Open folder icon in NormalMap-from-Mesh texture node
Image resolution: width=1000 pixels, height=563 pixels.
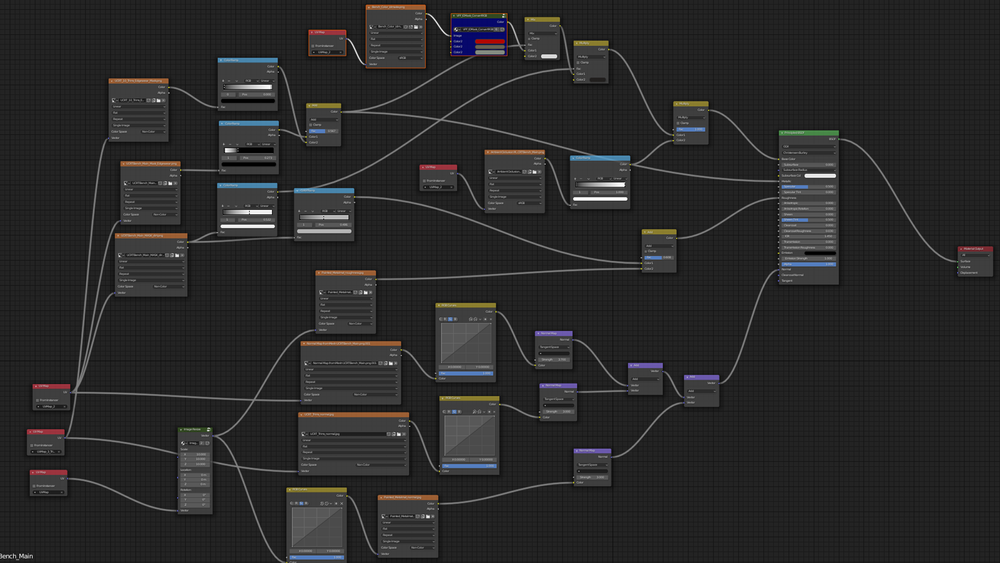pyautogui.click(x=390, y=363)
